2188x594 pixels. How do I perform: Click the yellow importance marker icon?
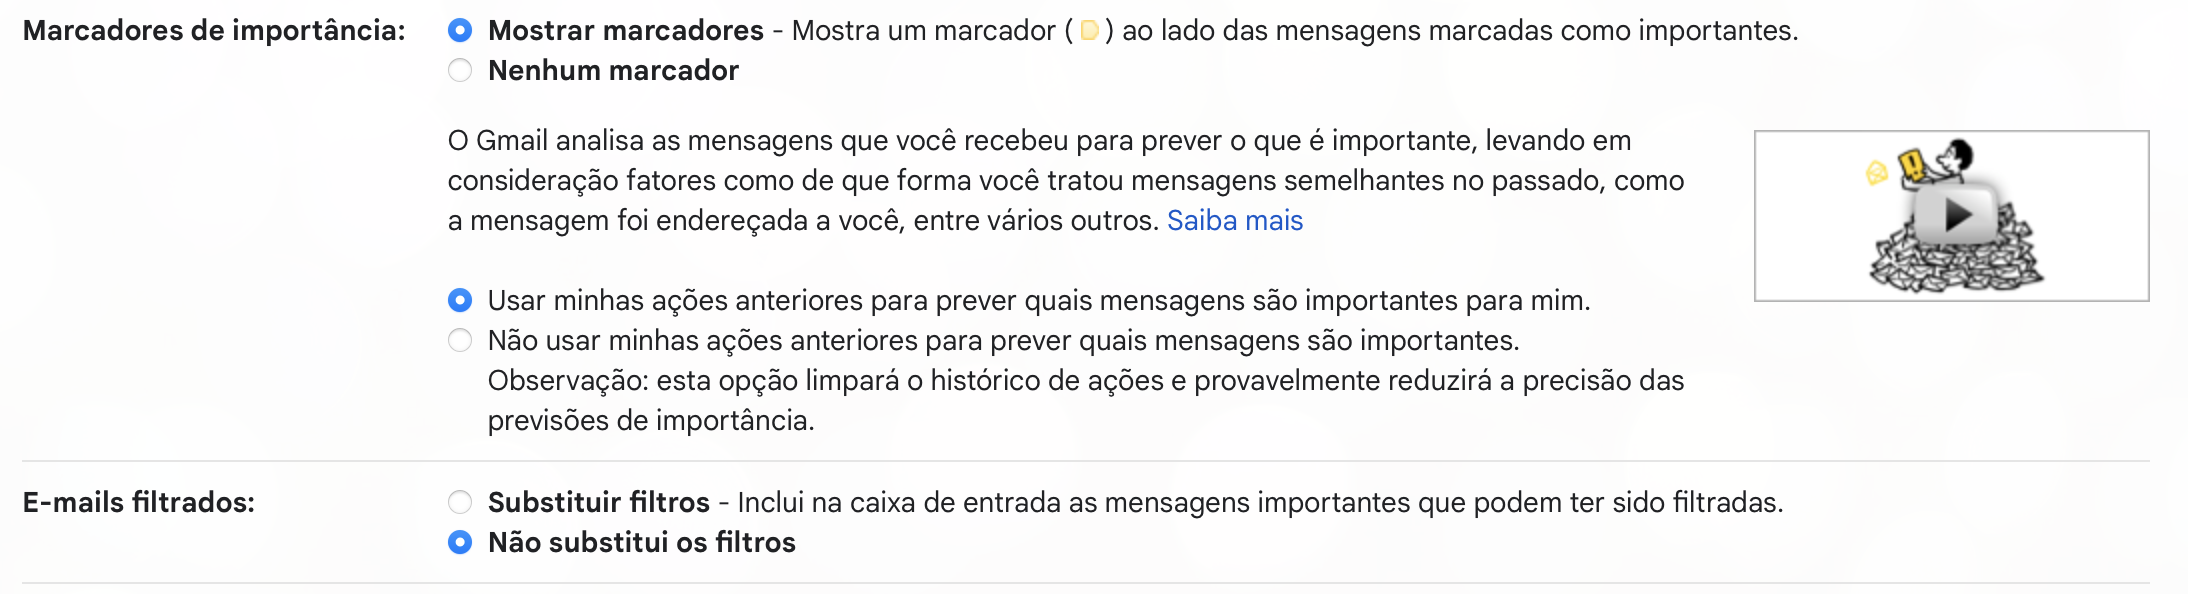point(1089,31)
